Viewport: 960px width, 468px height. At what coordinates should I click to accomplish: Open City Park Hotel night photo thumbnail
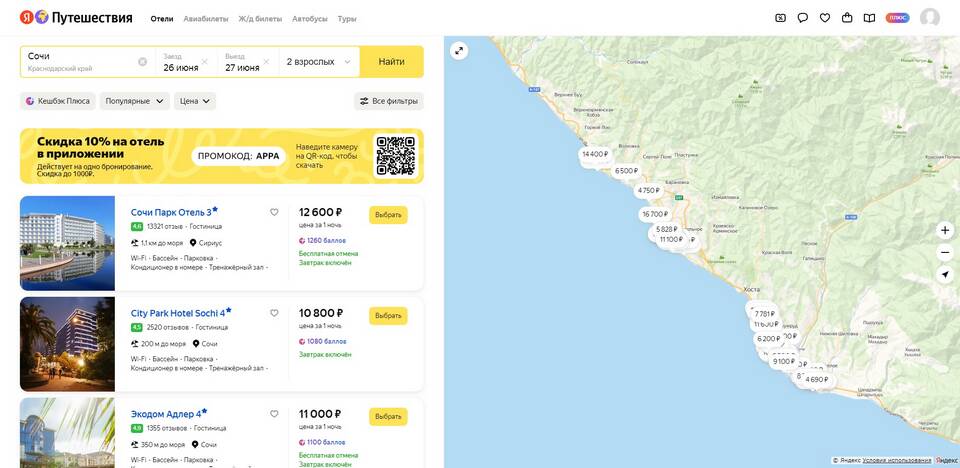(x=67, y=344)
